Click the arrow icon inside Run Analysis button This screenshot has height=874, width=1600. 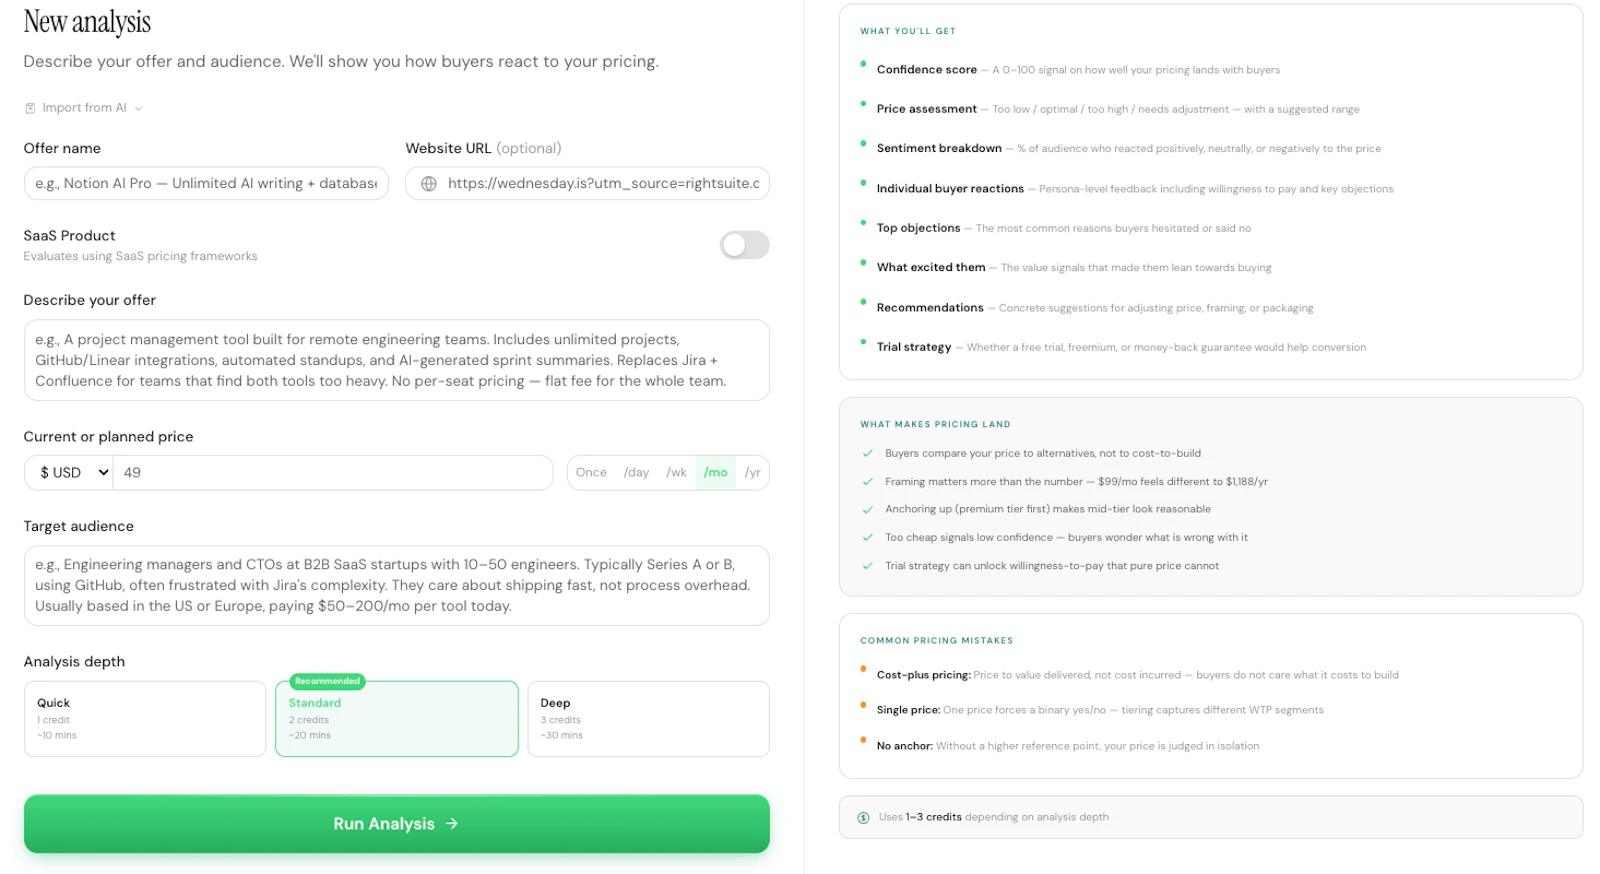(452, 823)
